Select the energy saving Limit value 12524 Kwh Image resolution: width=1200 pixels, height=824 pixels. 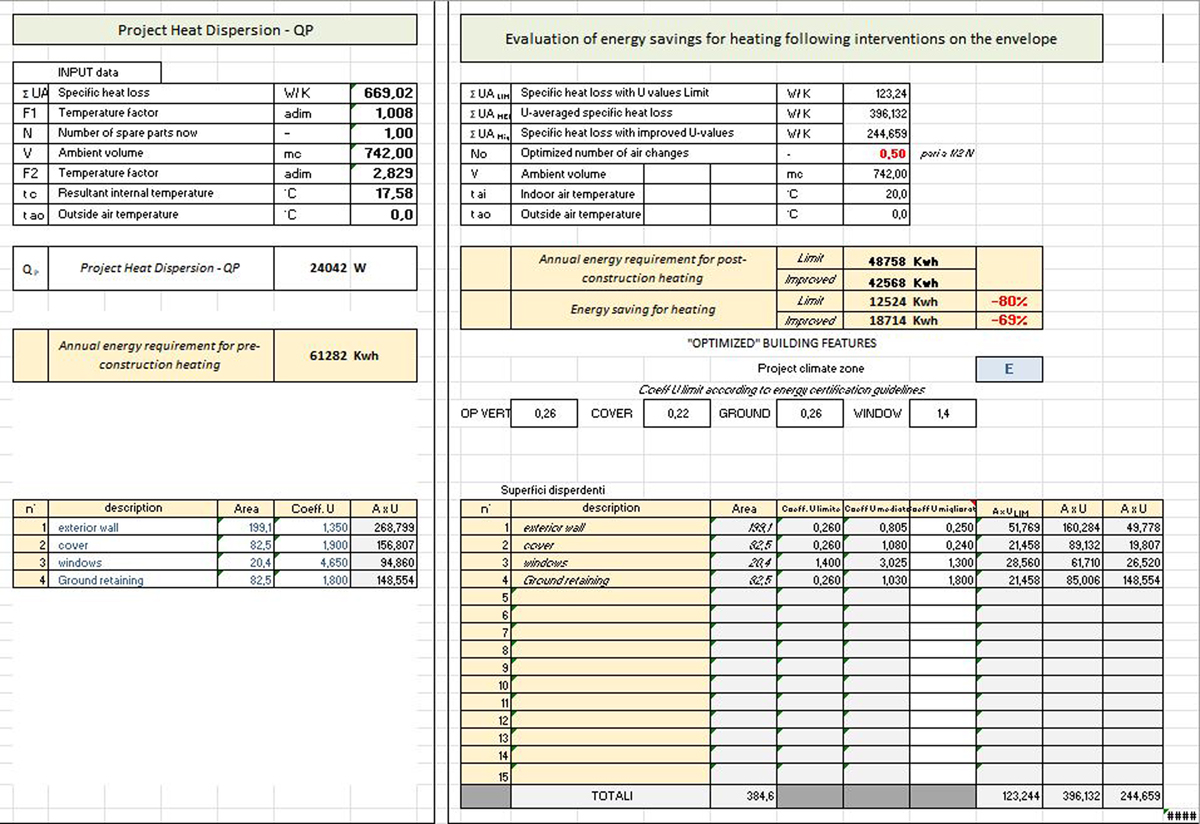[x=909, y=301]
